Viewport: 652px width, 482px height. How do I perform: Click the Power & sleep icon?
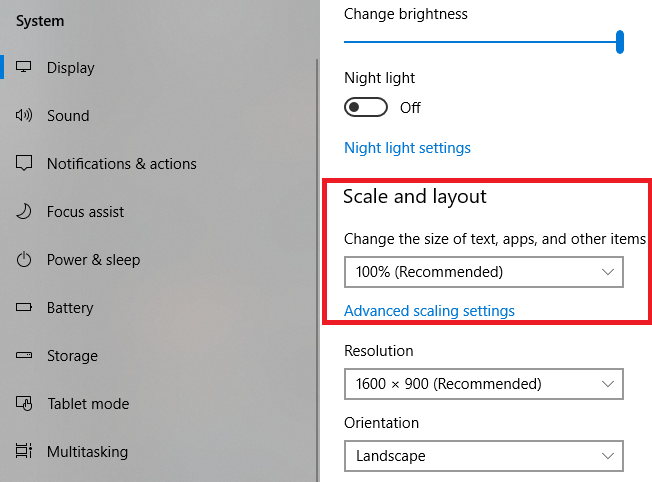(25, 260)
